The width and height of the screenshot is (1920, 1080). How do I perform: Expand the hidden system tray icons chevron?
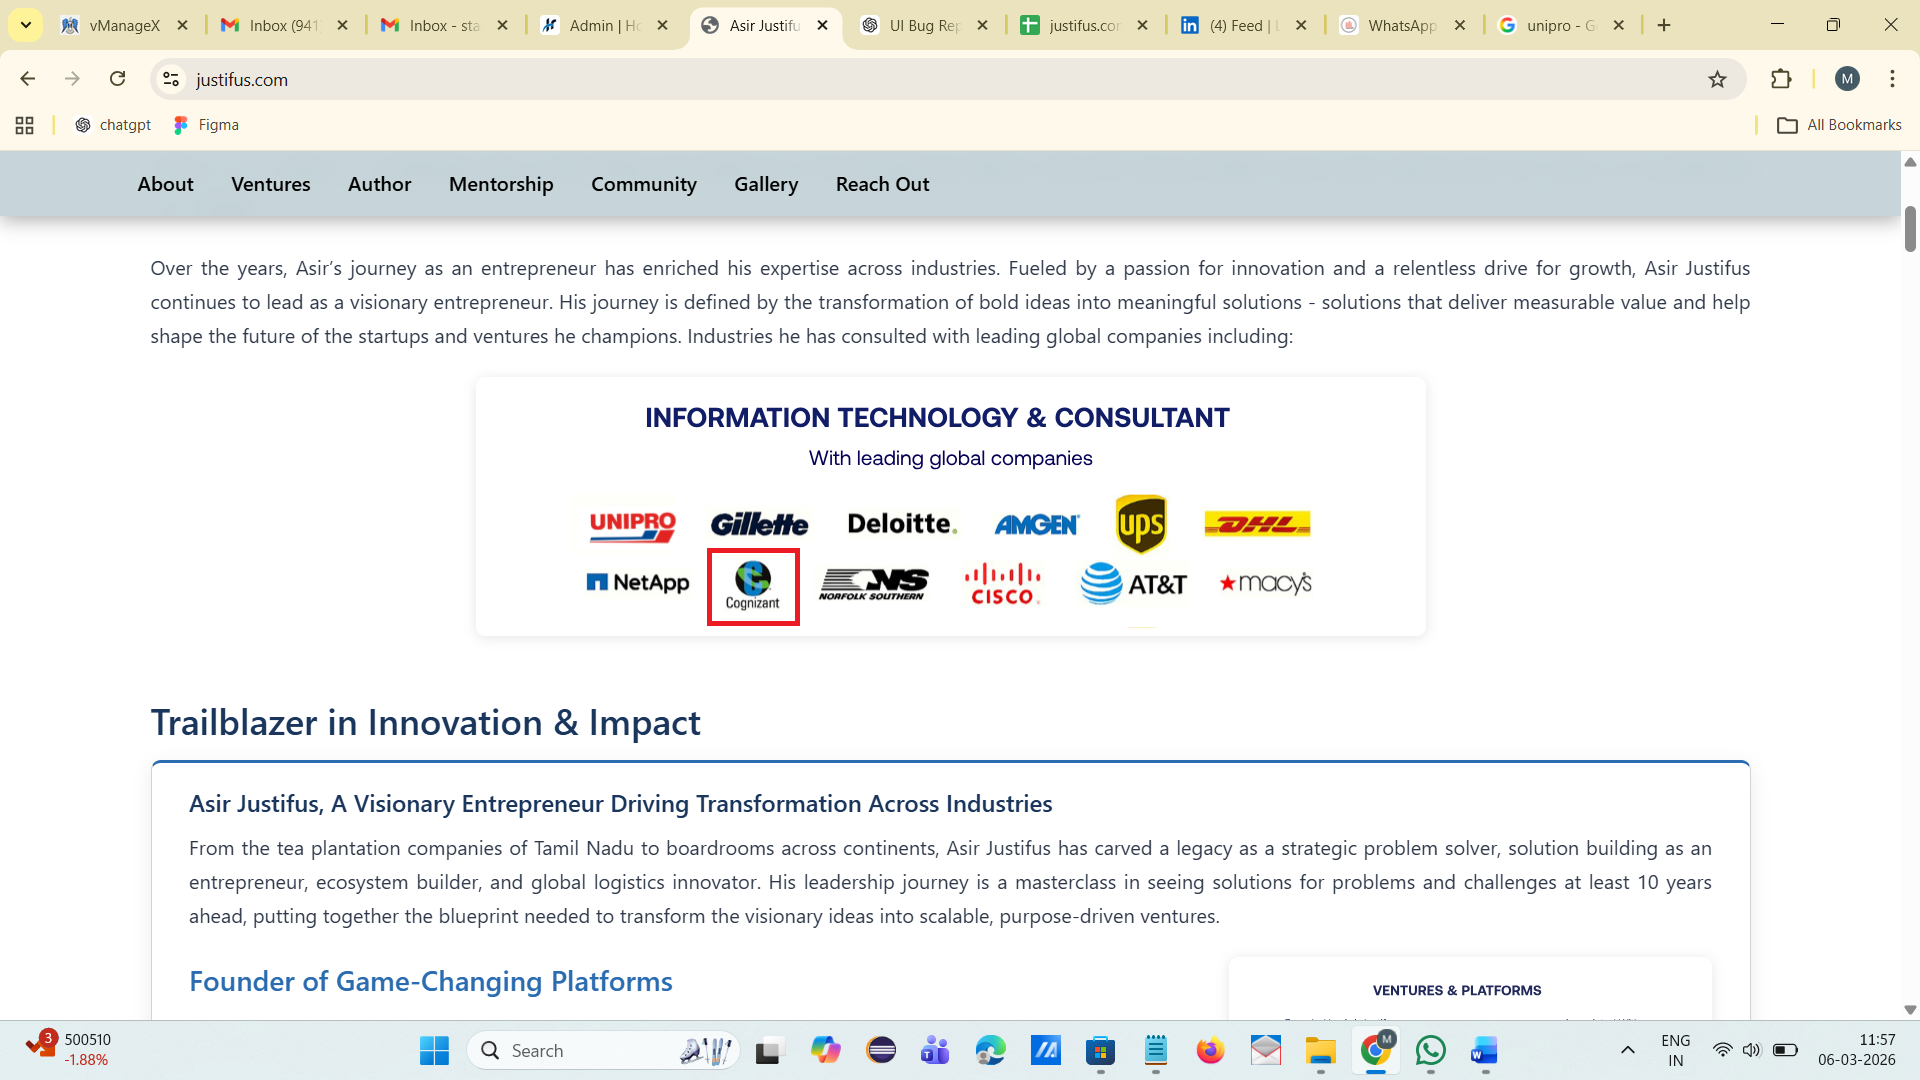[1627, 1050]
